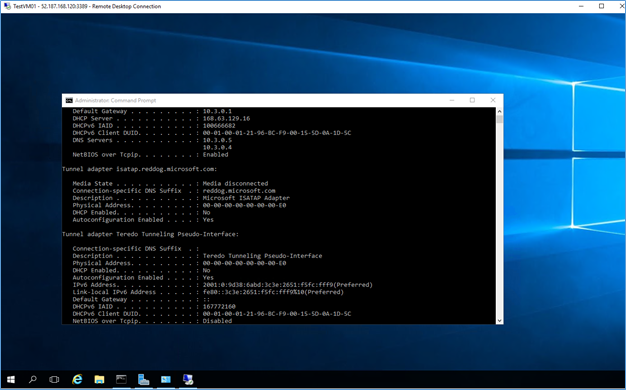Click the TestVM01 Remote Desktop title text
The image size is (626, 390).
click(87, 6)
